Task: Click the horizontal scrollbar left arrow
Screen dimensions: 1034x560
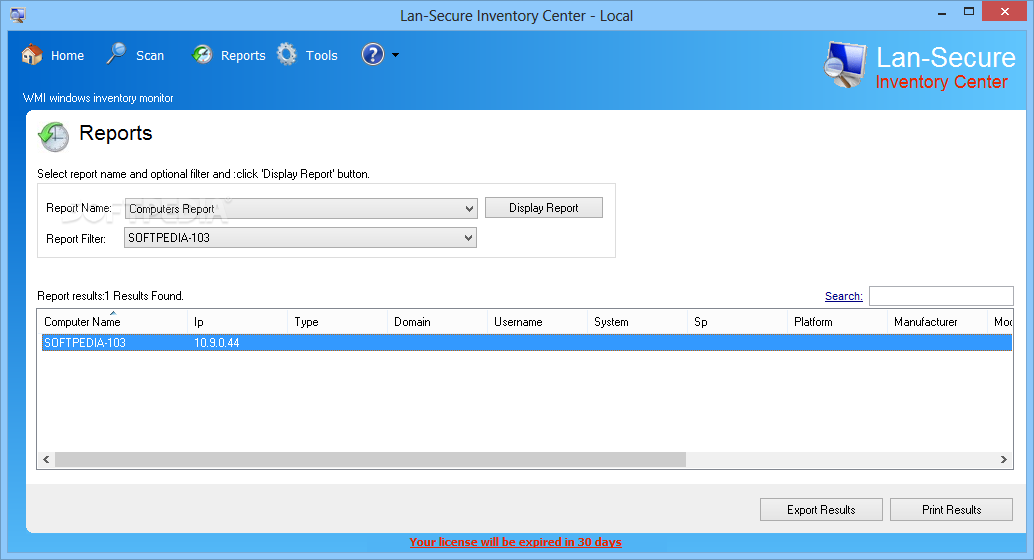Action: pos(46,459)
